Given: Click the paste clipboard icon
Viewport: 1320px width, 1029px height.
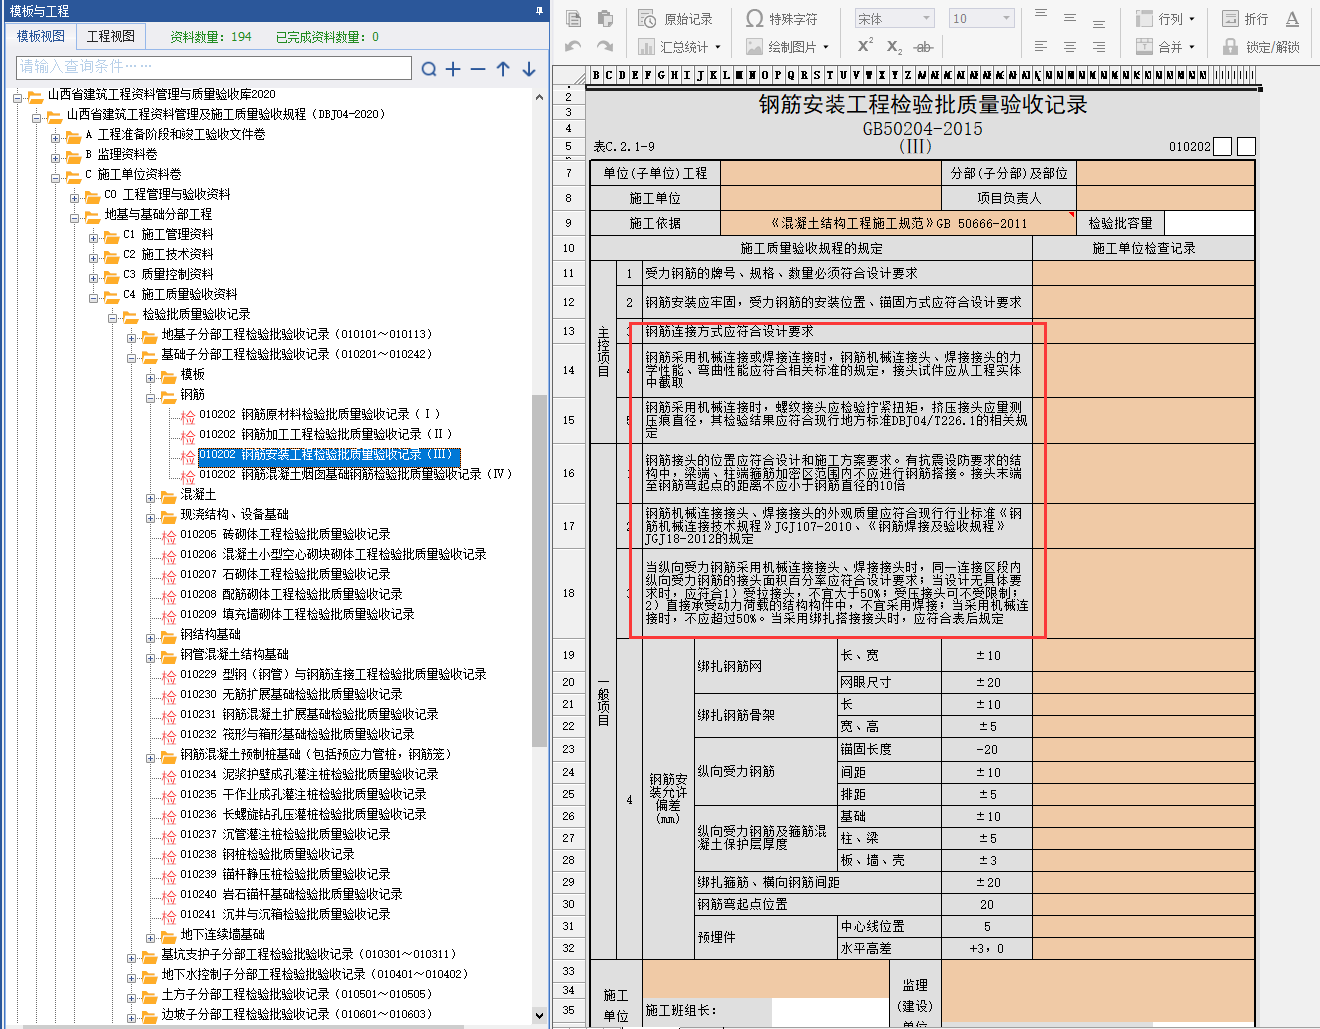Looking at the screenshot, I should pyautogui.click(x=605, y=18).
